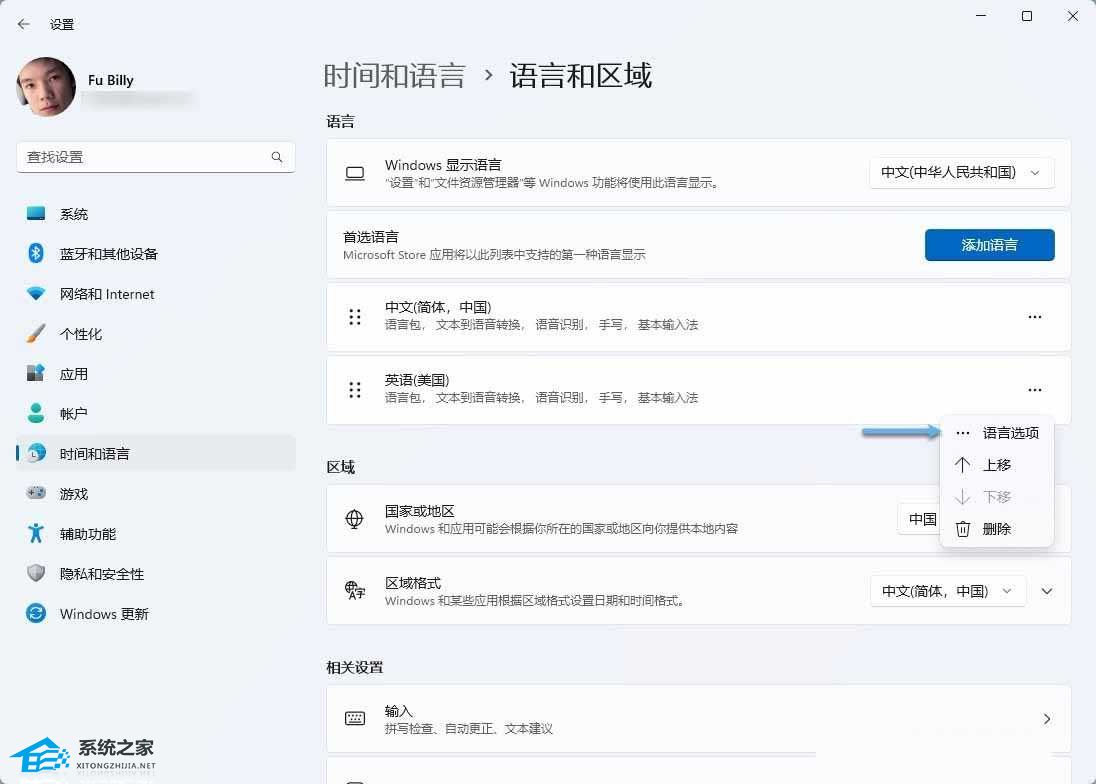1096x784 pixels.
Task: Click the globe icon for 国家或地区
Action: (x=354, y=519)
